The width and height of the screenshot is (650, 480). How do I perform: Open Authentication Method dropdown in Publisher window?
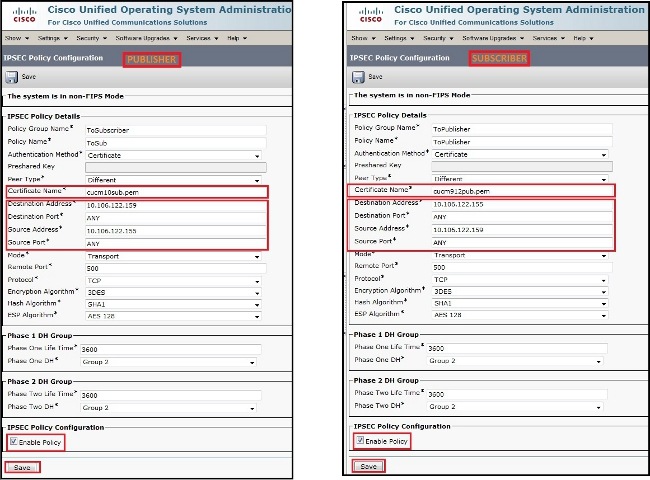(x=173, y=156)
